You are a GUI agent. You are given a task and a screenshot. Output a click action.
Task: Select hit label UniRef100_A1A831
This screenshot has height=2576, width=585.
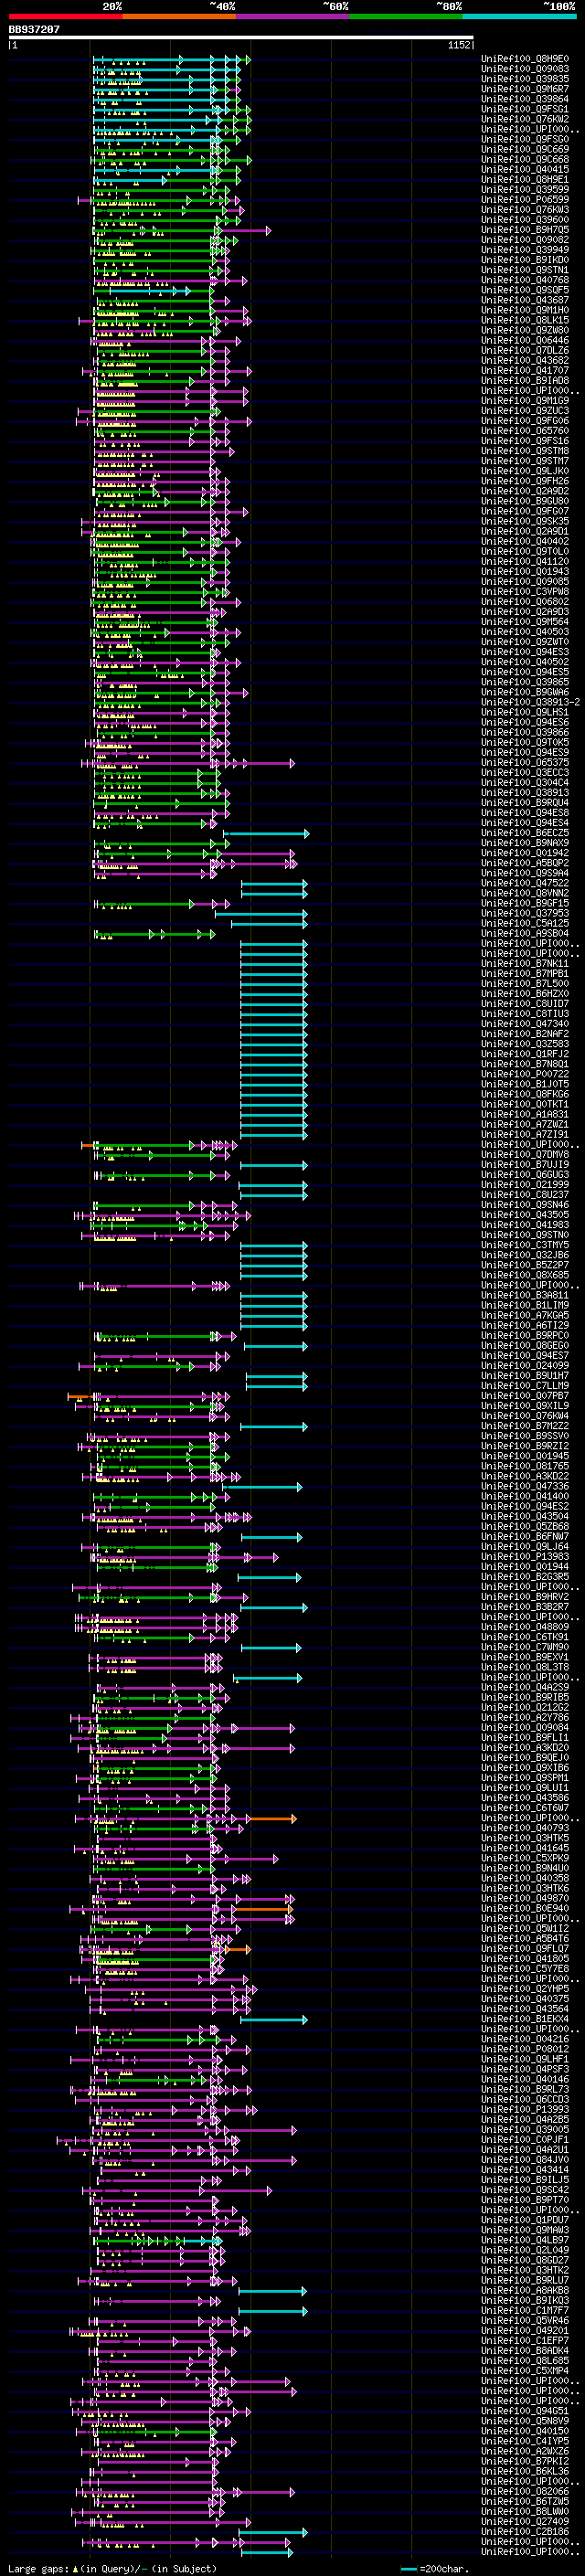point(525,1114)
